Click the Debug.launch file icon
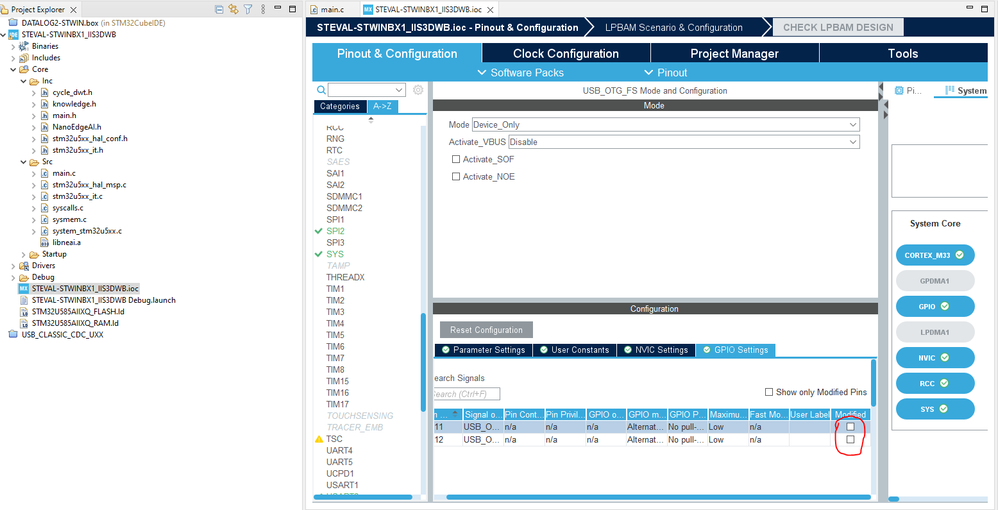Viewport: 998px width, 510px height. coord(24,300)
